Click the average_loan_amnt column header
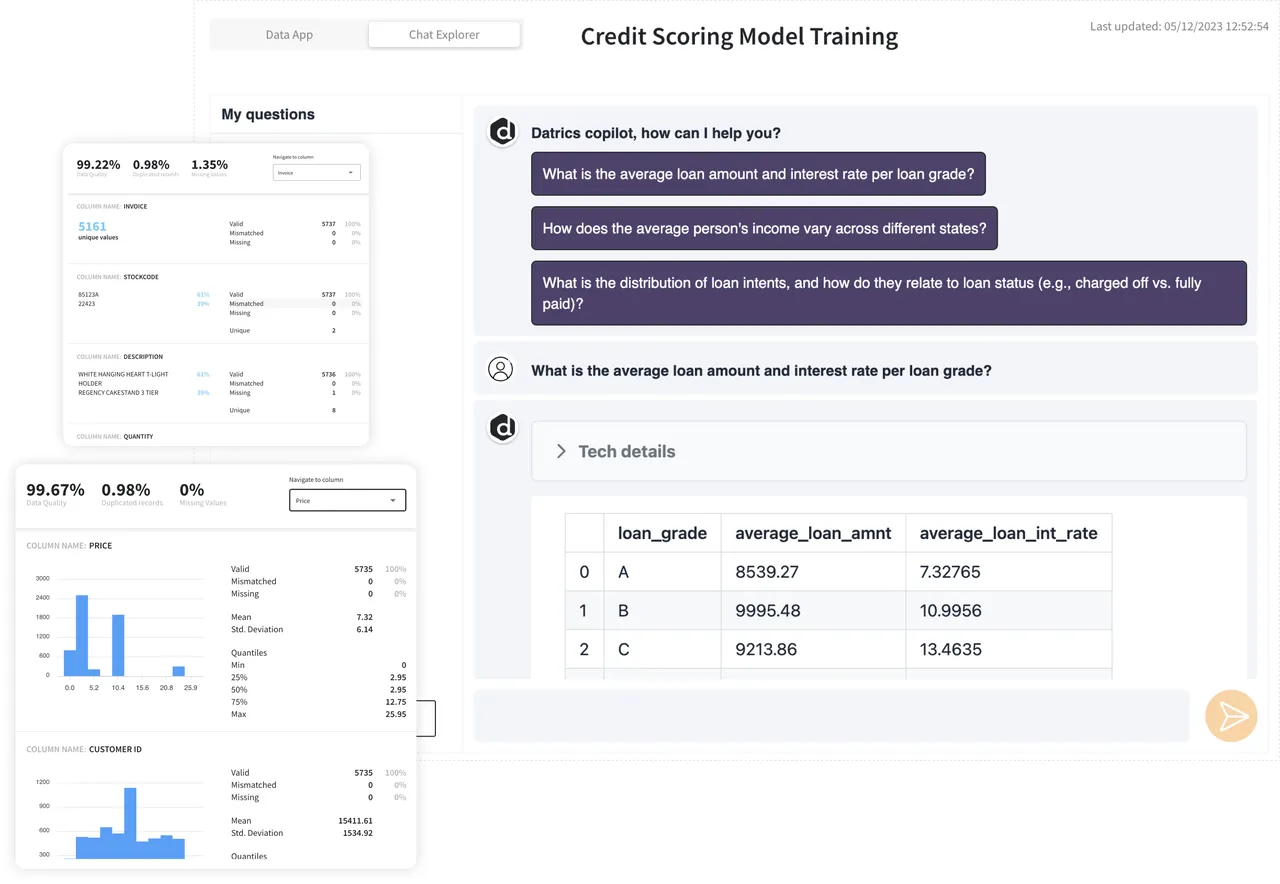 coord(813,534)
